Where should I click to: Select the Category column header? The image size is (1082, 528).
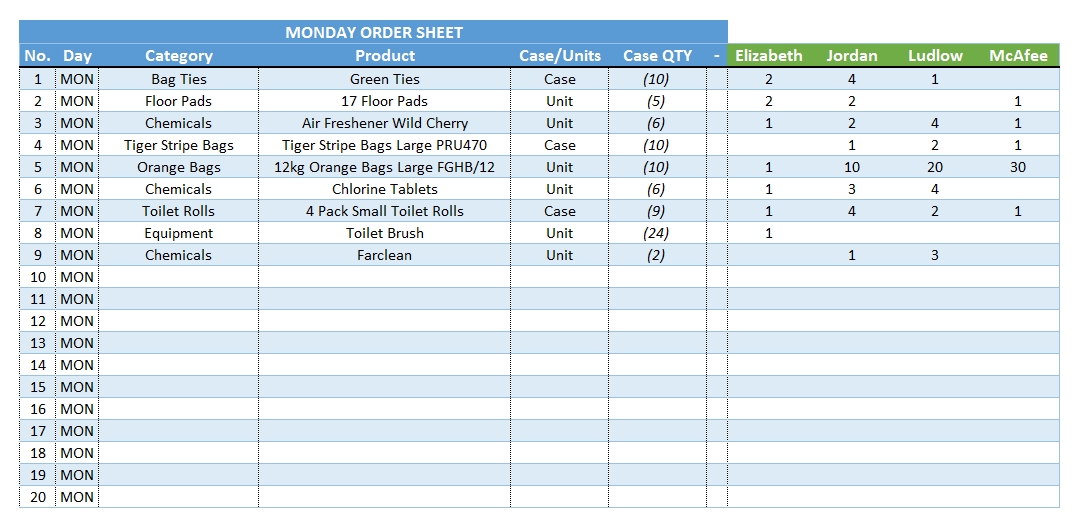tap(179, 56)
